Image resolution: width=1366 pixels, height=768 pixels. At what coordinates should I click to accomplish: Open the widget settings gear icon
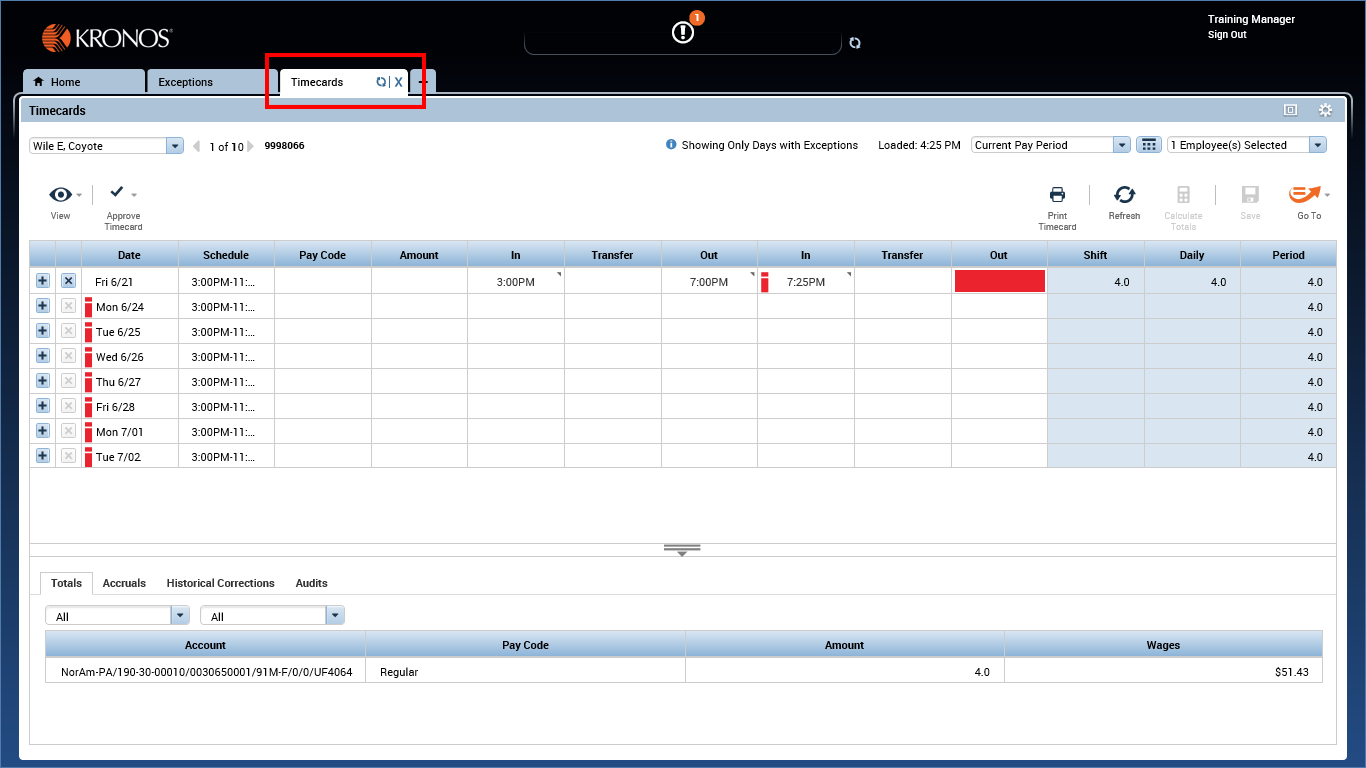click(1325, 110)
